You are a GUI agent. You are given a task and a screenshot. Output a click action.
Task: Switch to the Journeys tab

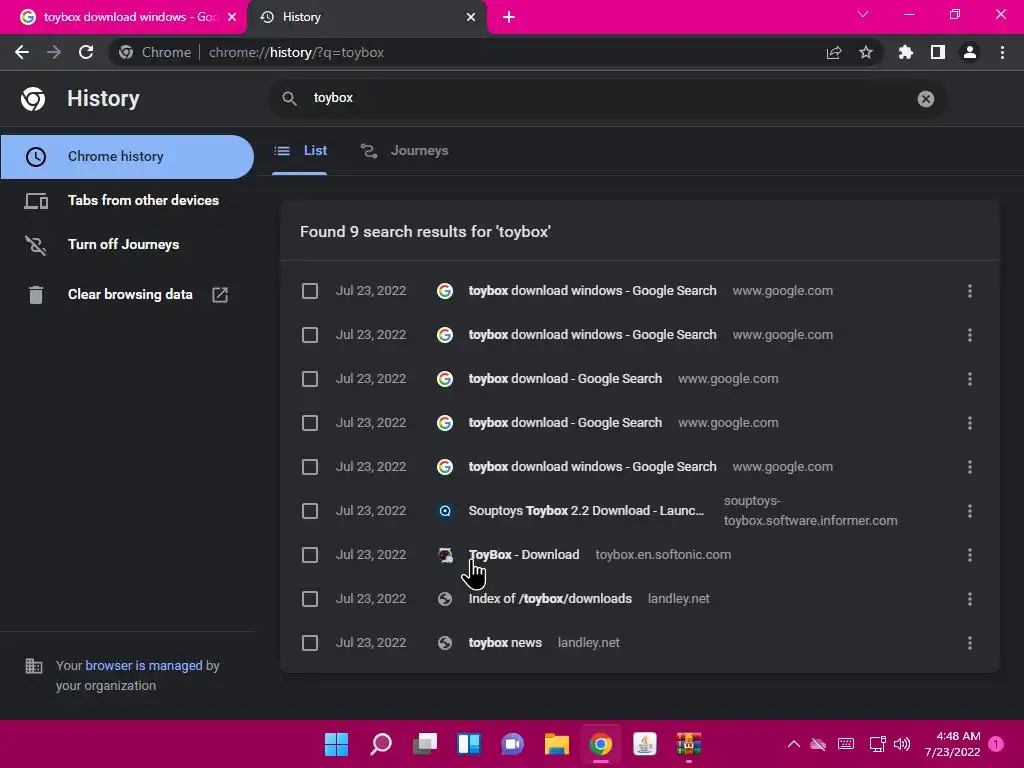coord(405,151)
